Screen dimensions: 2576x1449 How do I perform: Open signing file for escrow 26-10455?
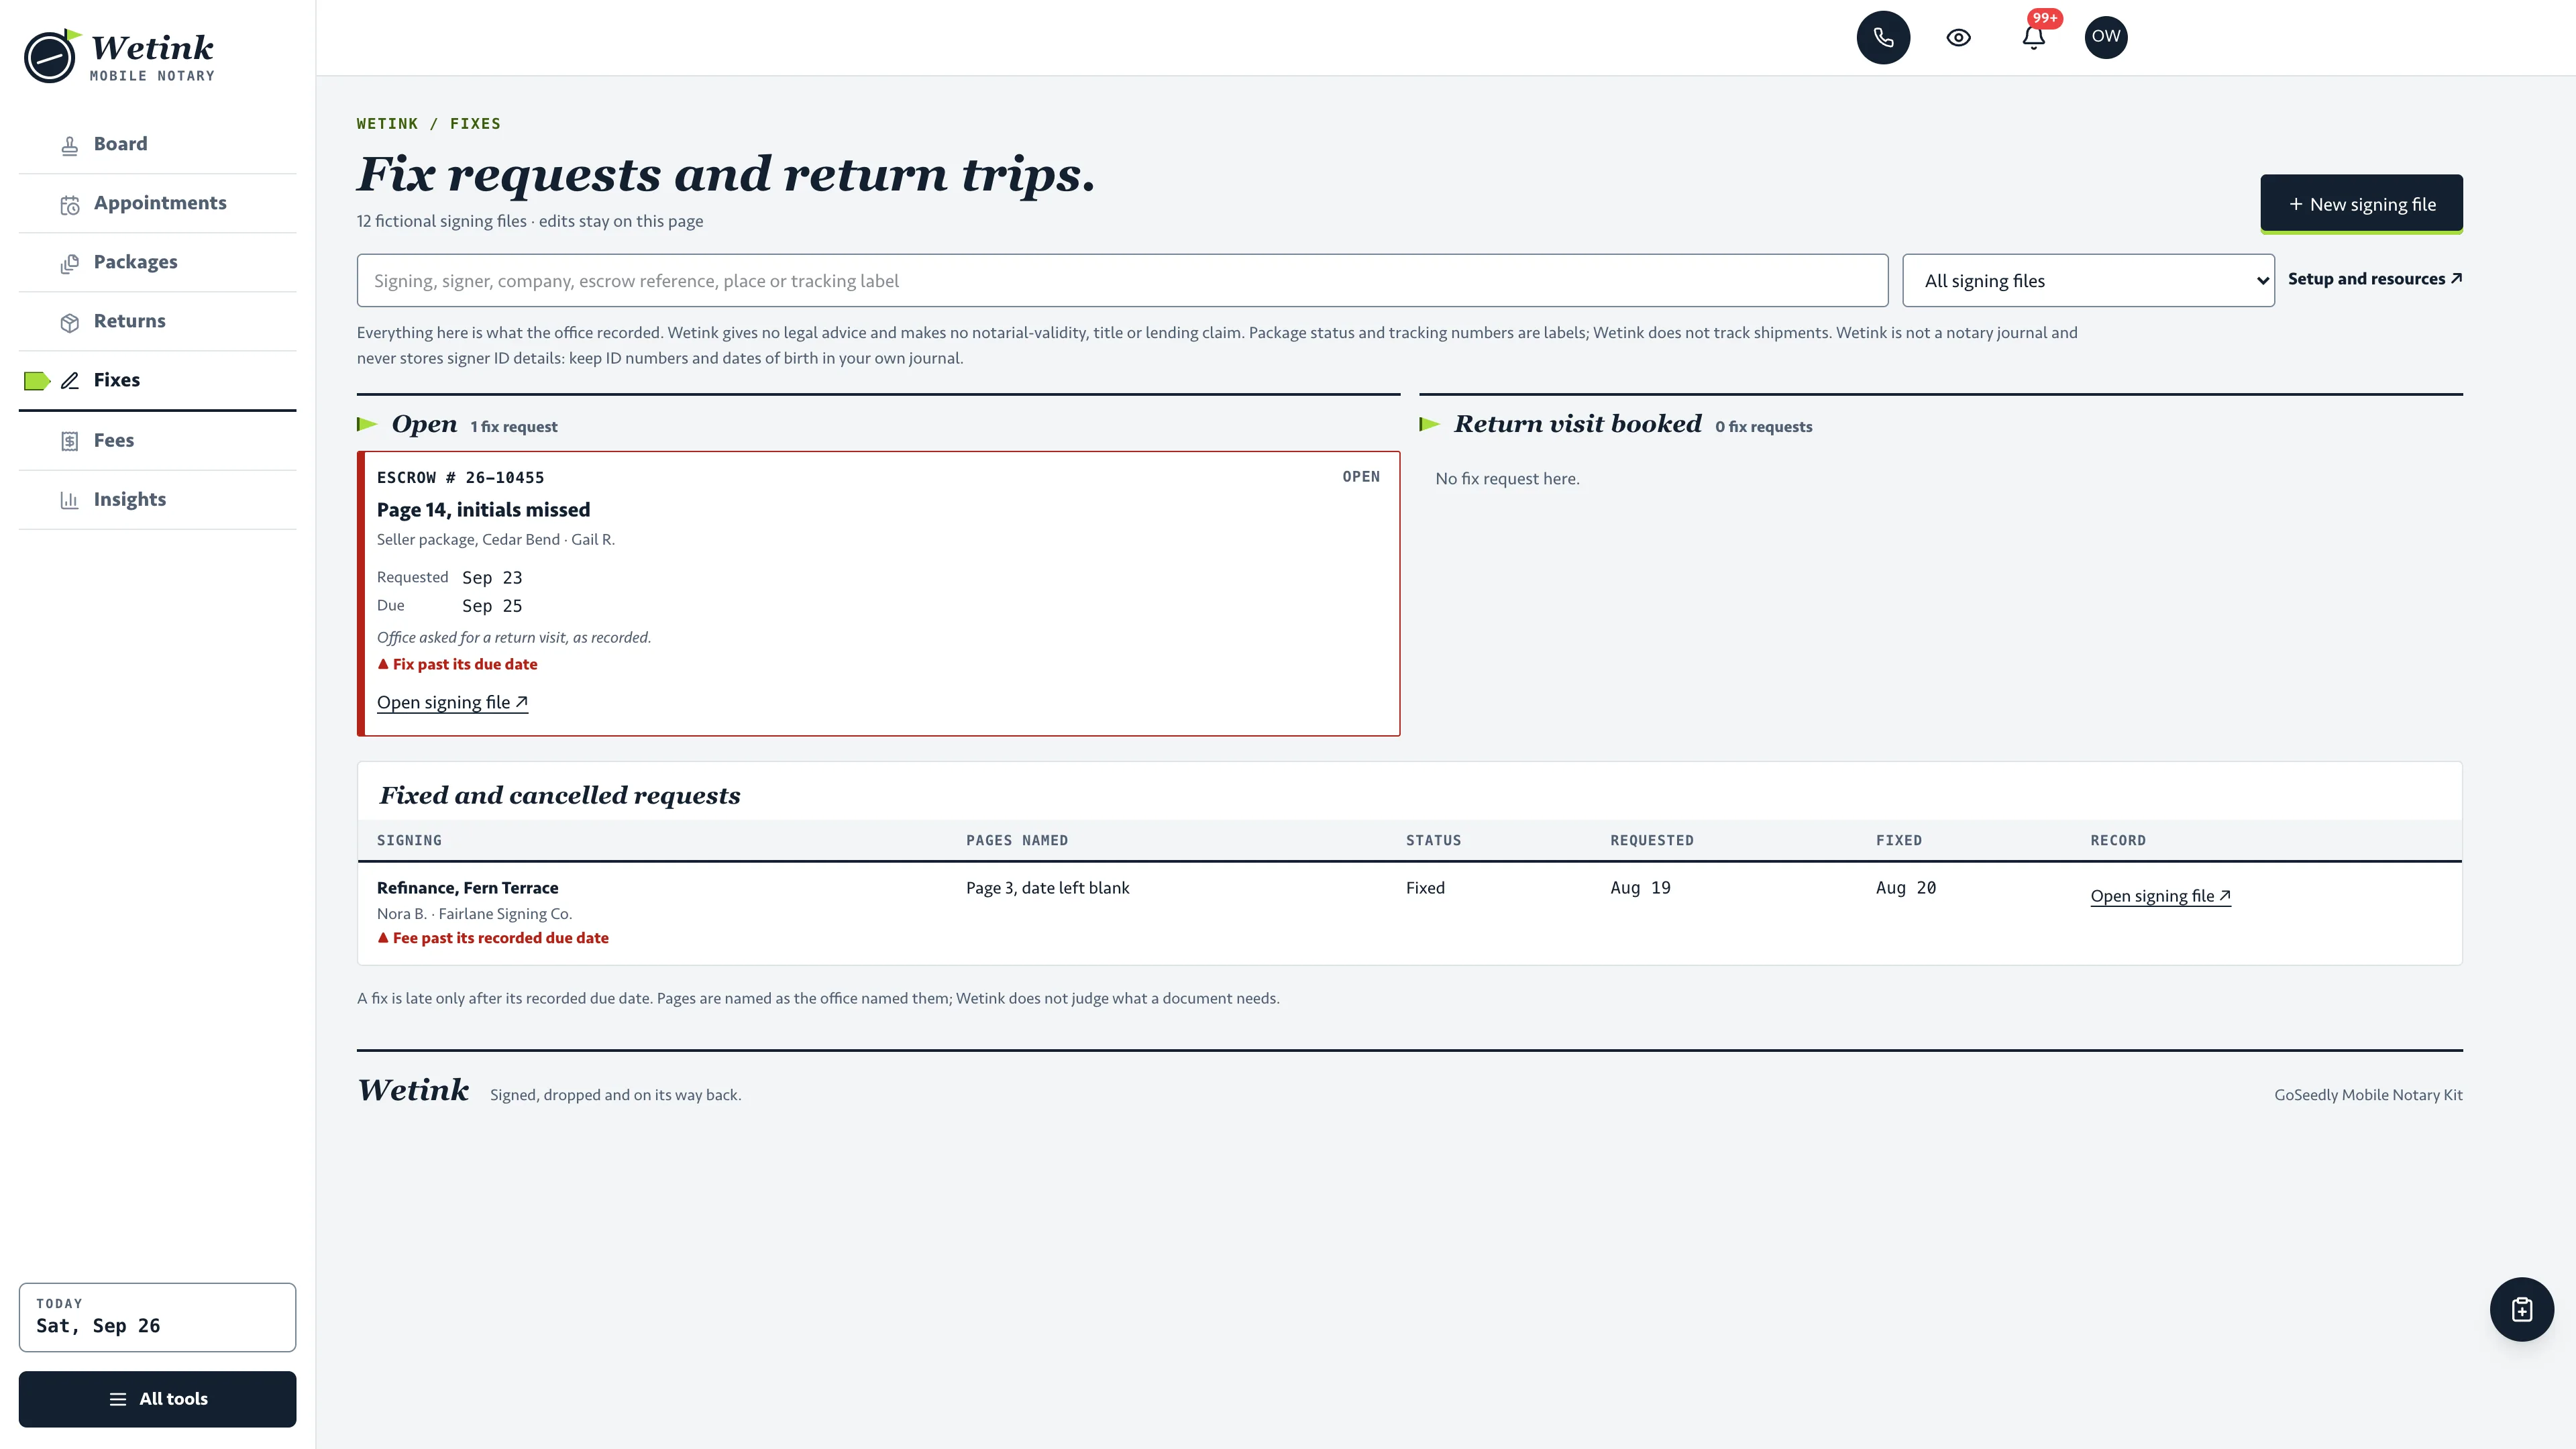pyautogui.click(x=452, y=702)
